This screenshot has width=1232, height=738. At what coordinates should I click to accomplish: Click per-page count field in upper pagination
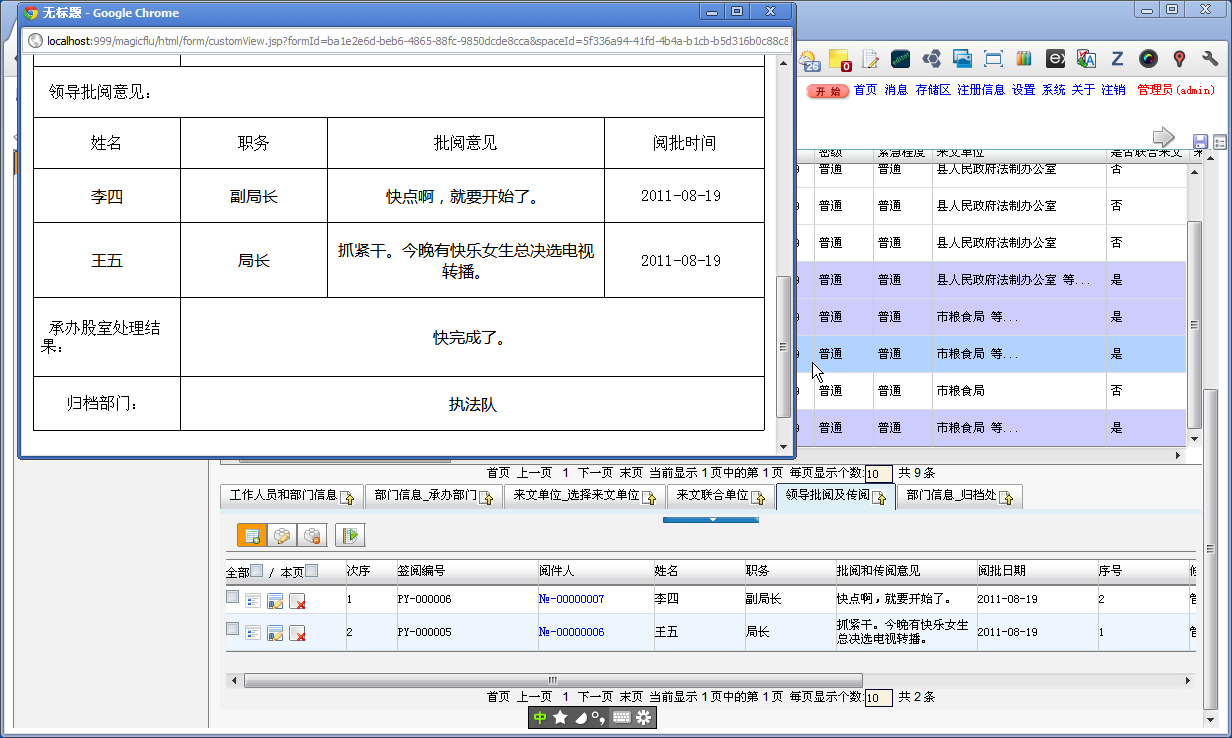pos(878,474)
